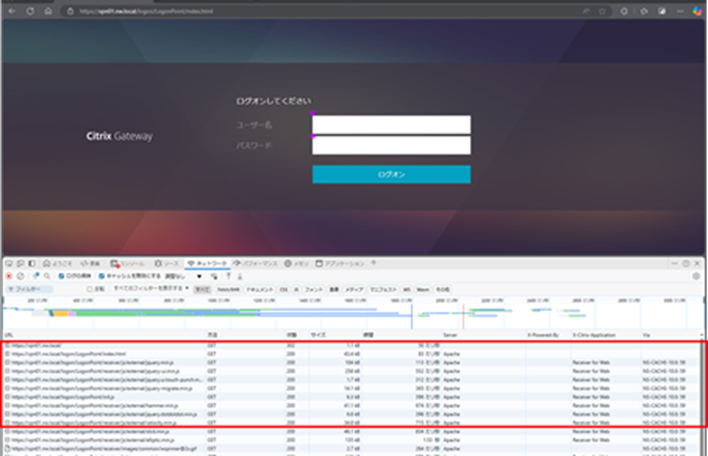Select the Wasm request type filter
The height and width of the screenshot is (456, 708).
pyautogui.click(x=423, y=289)
